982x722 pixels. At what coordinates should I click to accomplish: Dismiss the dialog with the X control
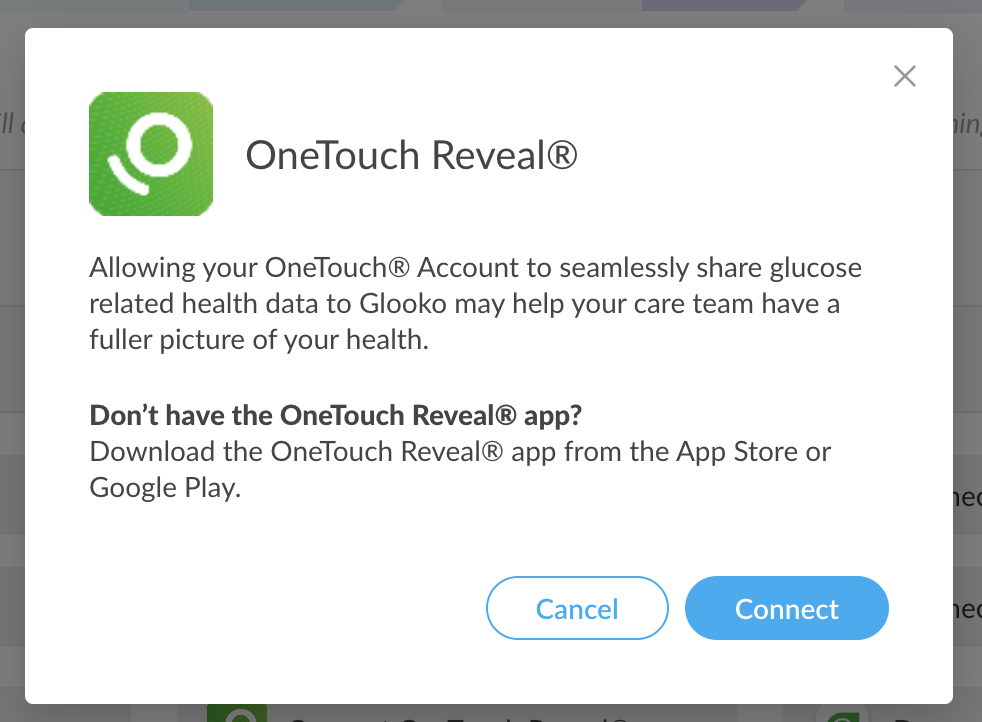coord(904,75)
